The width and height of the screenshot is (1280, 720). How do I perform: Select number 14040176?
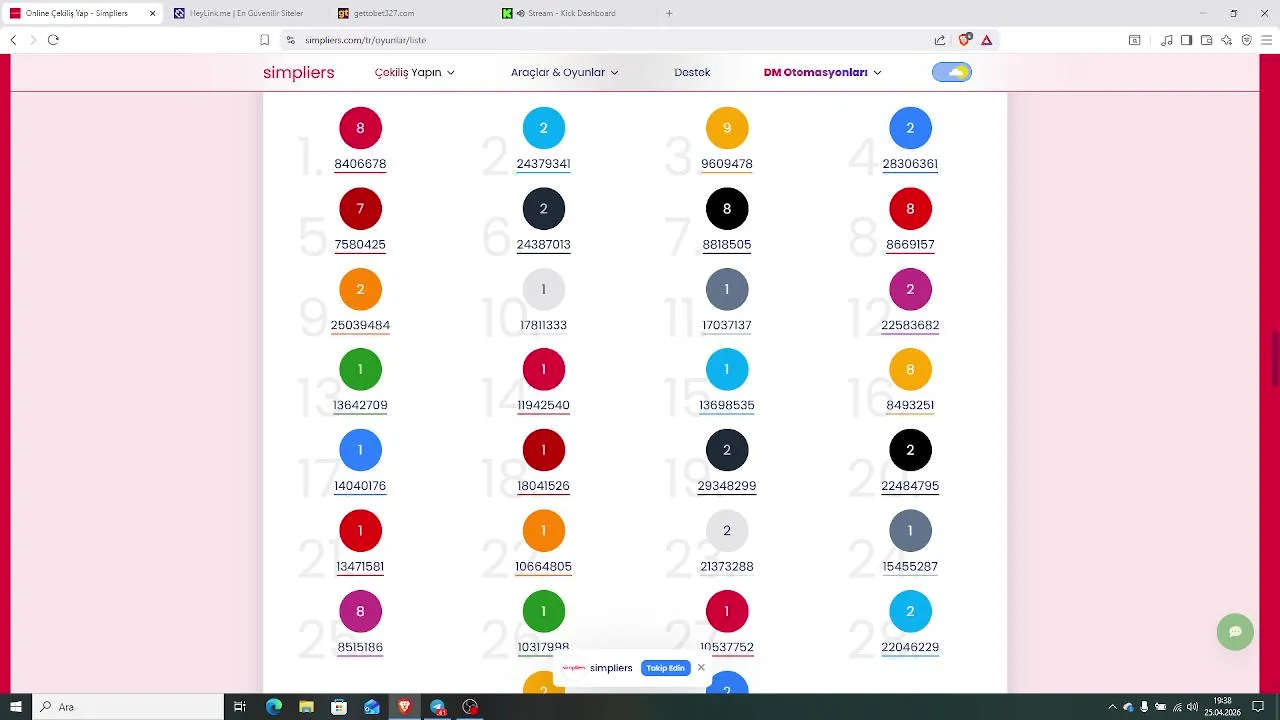coord(360,486)
